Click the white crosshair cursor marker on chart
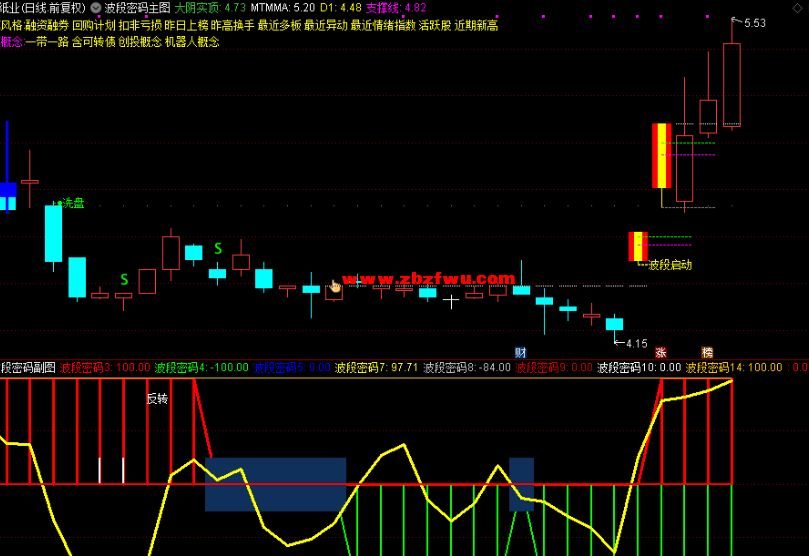809x556 pixels. click(451, 301)
